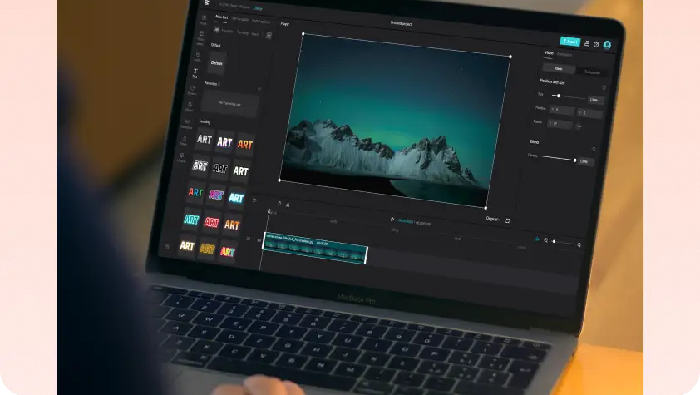Open the square icon left of the avatar
The height and width of the screenshot is (395, 700).
point(596,44)
